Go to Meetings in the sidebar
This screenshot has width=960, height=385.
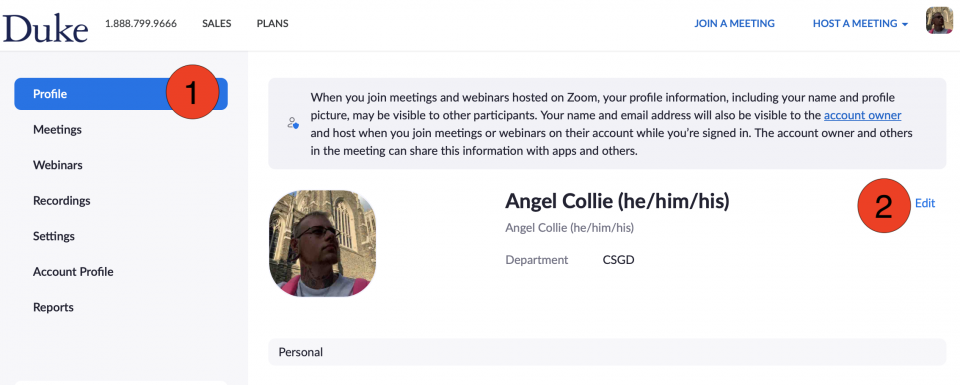pos(57,130)
